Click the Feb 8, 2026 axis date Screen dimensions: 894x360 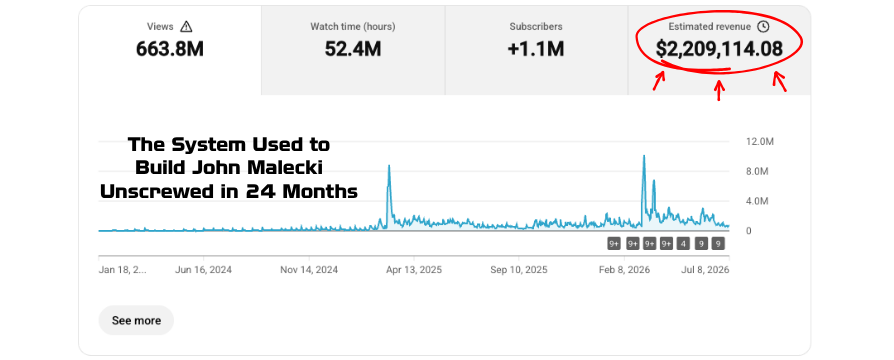click(x=624, y=270)
